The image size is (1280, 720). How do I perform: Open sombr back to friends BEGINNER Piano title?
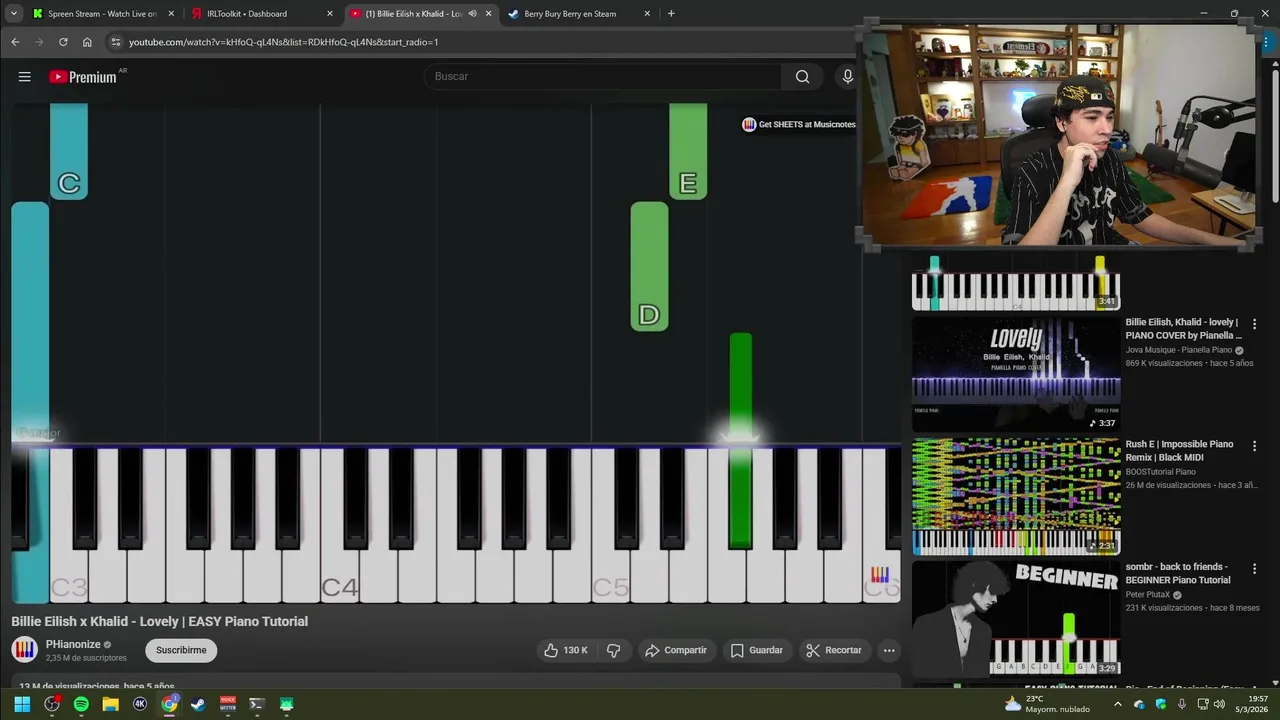point(1178,573)
